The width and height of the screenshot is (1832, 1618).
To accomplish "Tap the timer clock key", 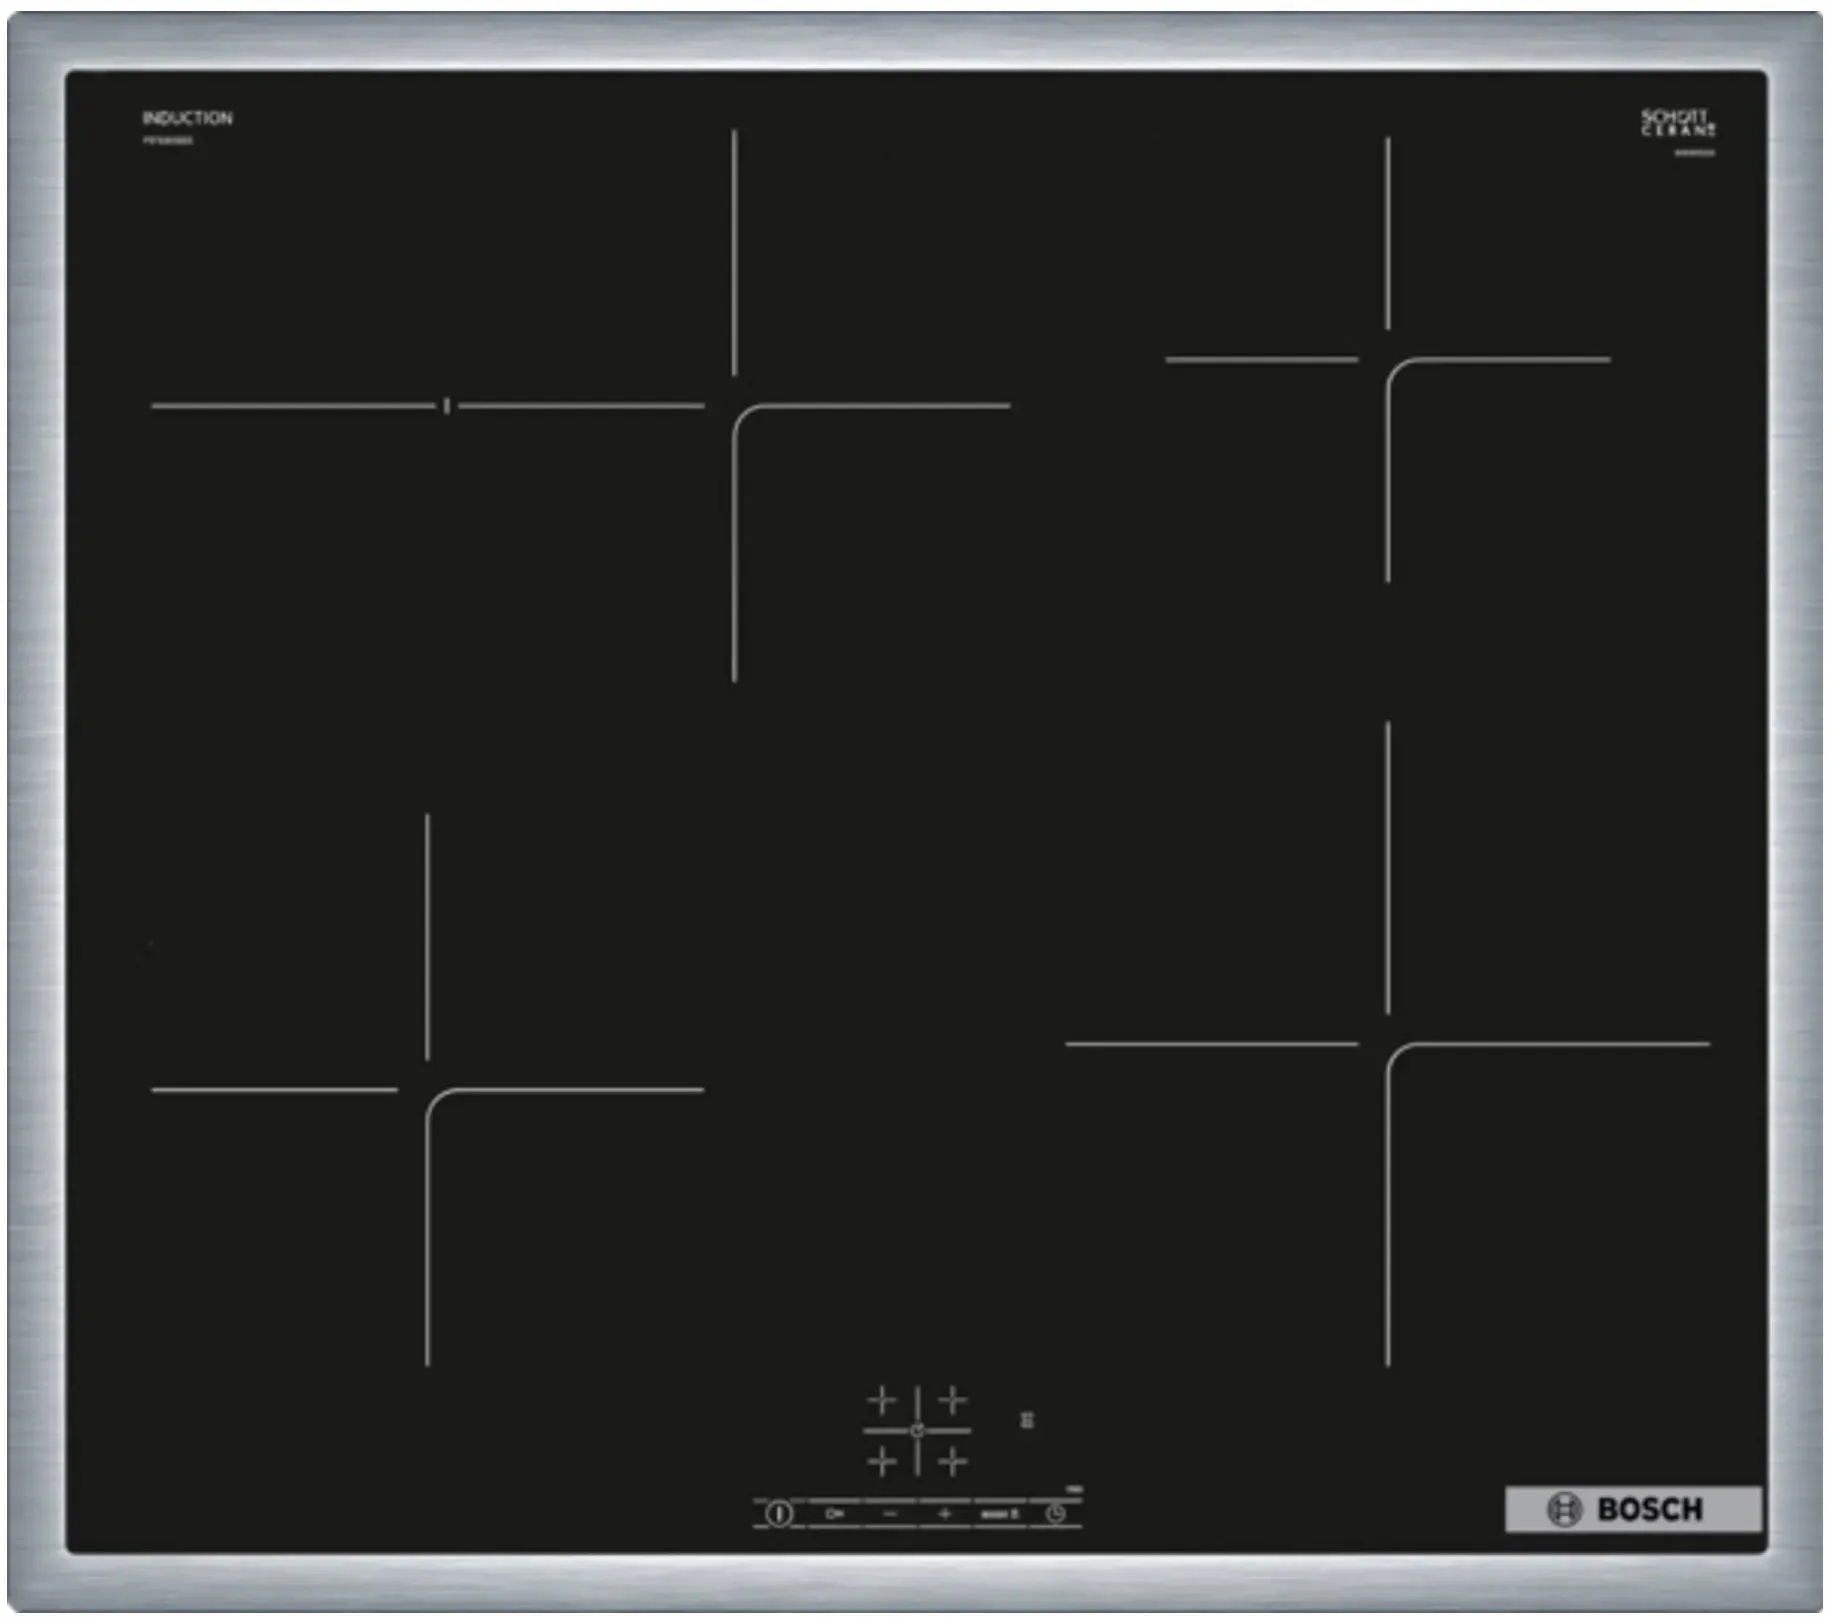I will click(x=1055, y=1514).
